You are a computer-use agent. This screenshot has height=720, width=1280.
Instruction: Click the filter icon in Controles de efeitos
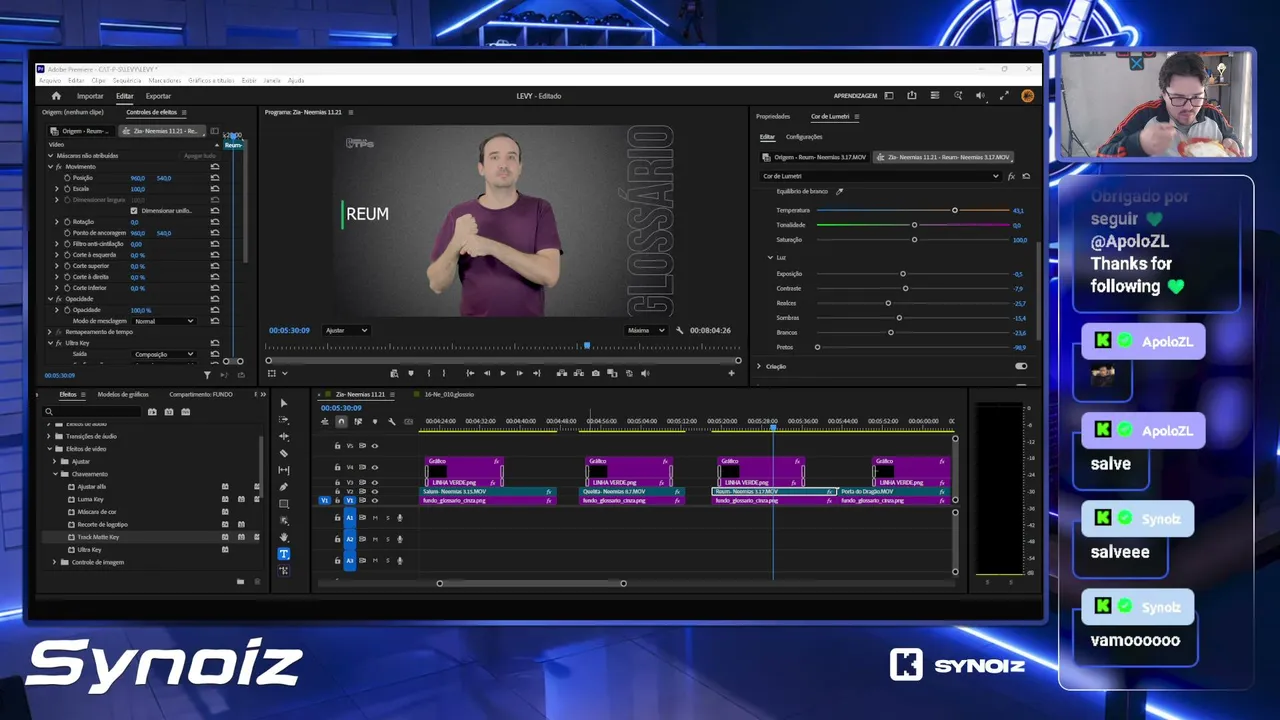click(207, 375)
